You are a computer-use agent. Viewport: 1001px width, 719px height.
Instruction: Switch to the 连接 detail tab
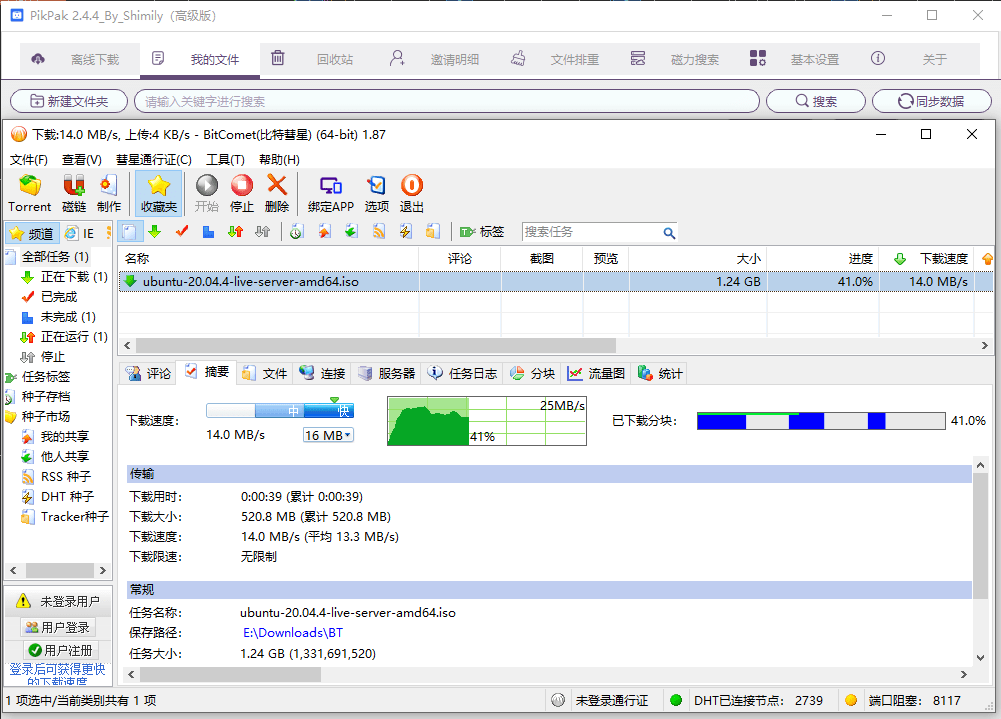click(x=322, y=374)
